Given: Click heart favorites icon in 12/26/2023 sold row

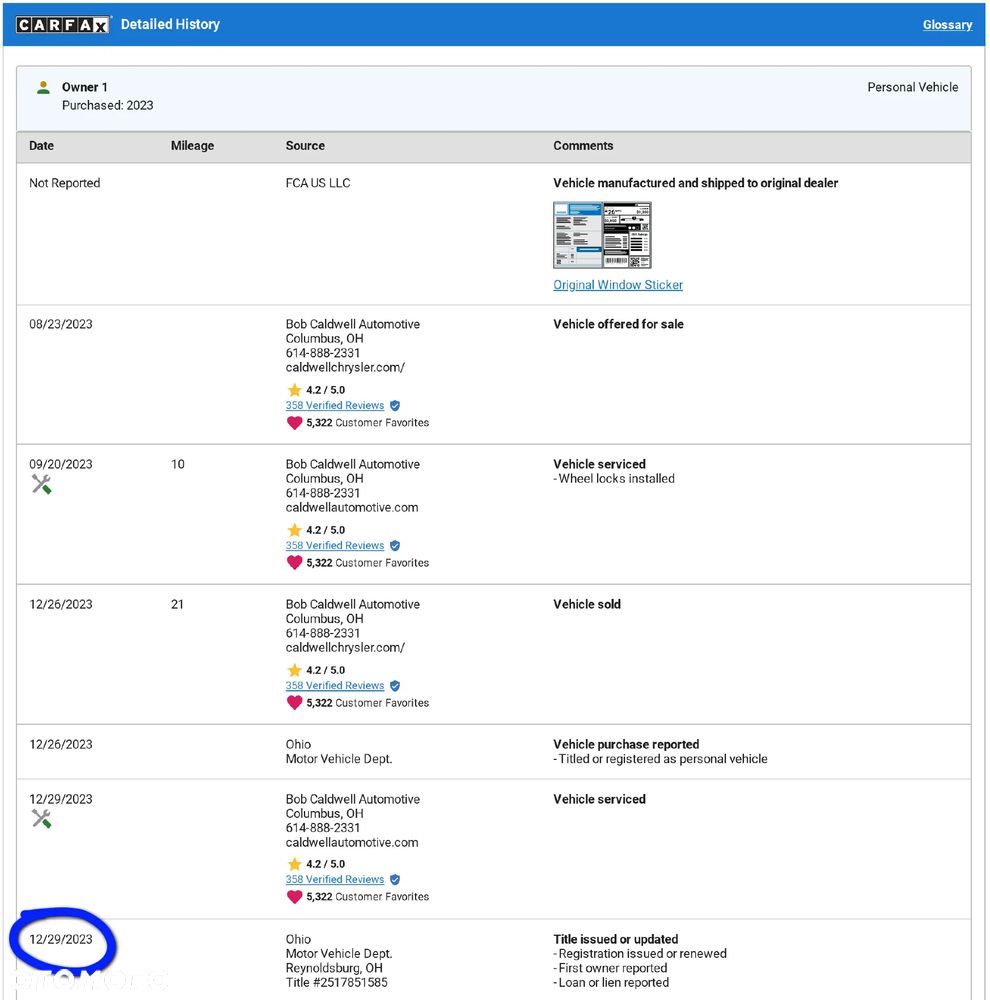Looking at the screenshot, I should pyautogui.click(x=294, y=703).
